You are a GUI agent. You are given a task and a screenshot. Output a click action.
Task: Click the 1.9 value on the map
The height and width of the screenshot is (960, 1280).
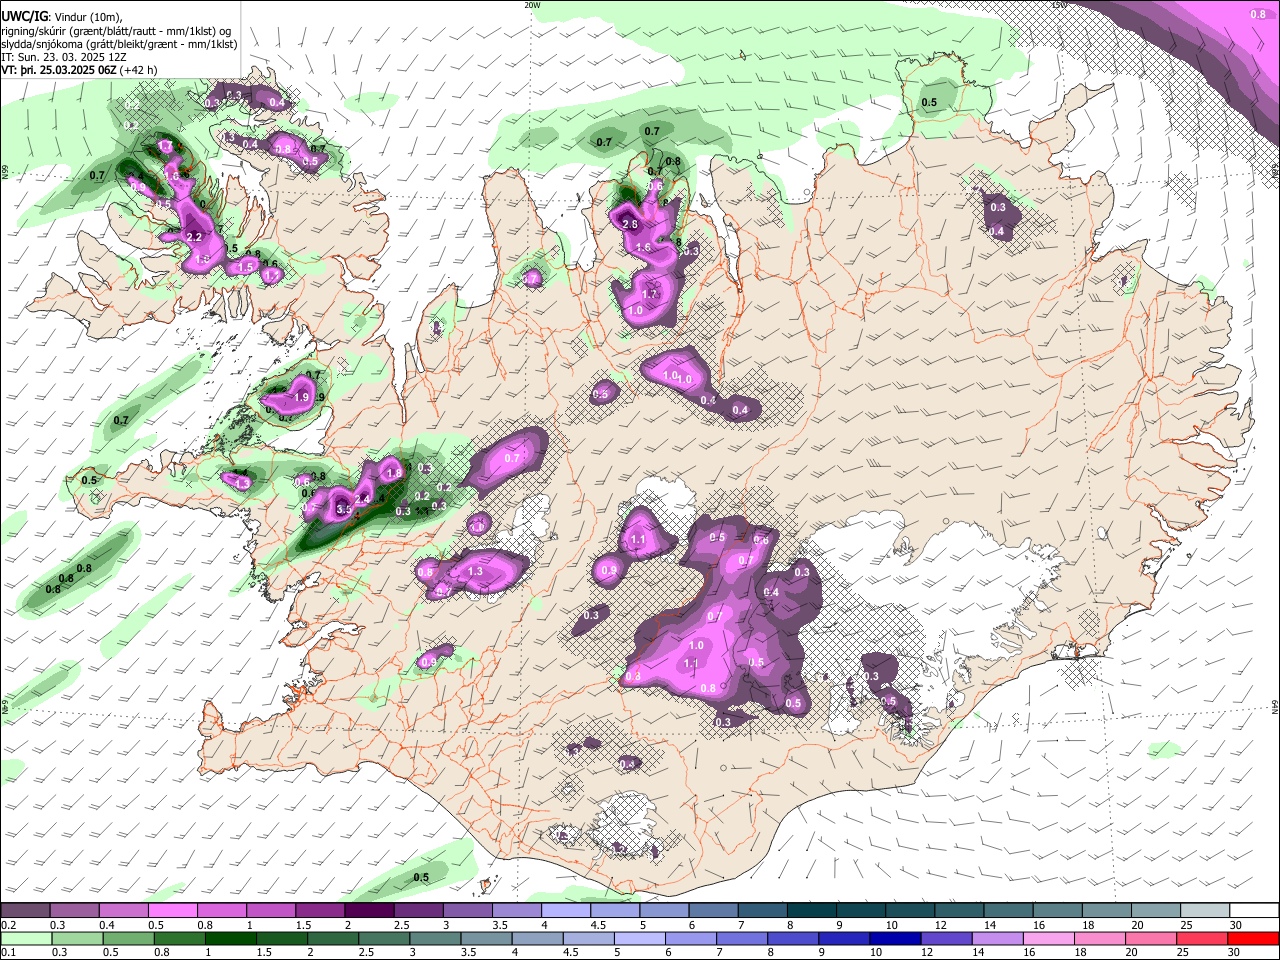pos(301,397)
